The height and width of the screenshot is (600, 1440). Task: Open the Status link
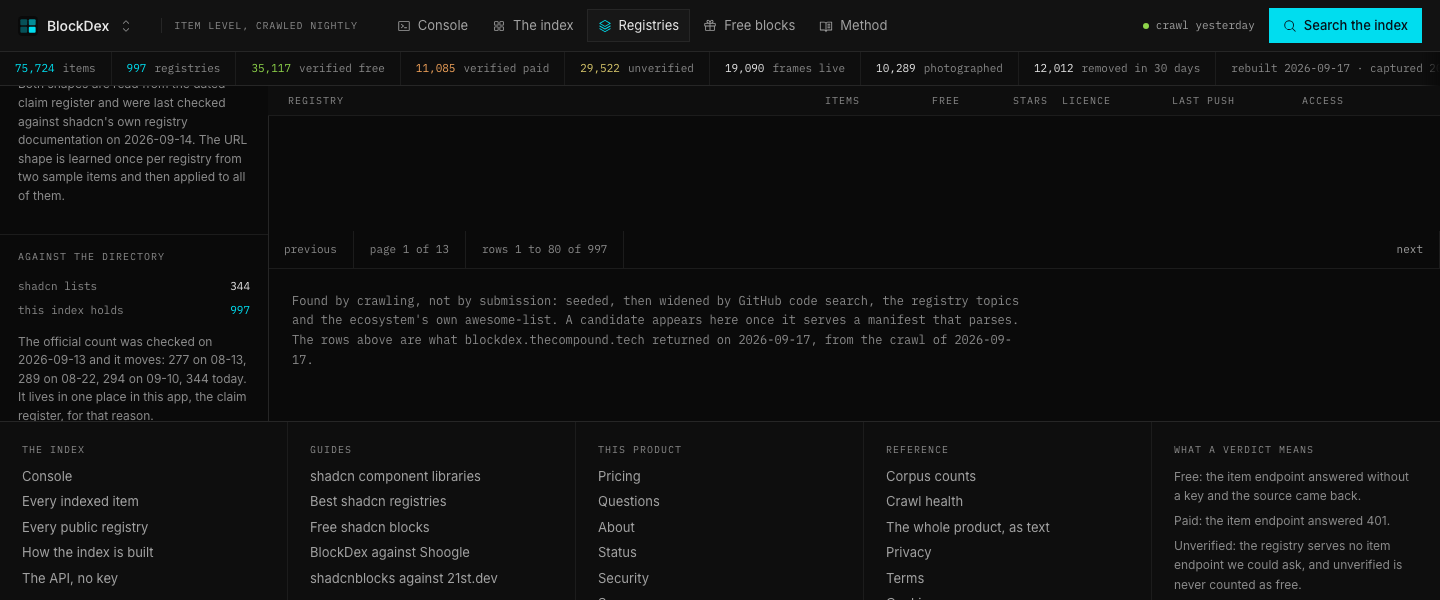click(617, 553)
